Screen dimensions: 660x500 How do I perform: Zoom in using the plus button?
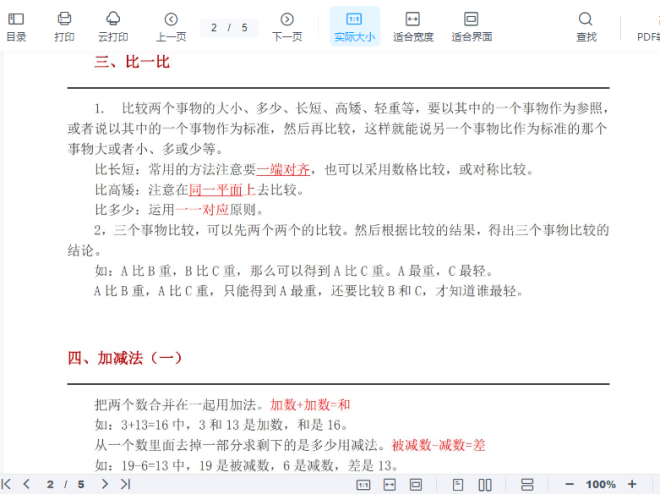click(632, 485)
